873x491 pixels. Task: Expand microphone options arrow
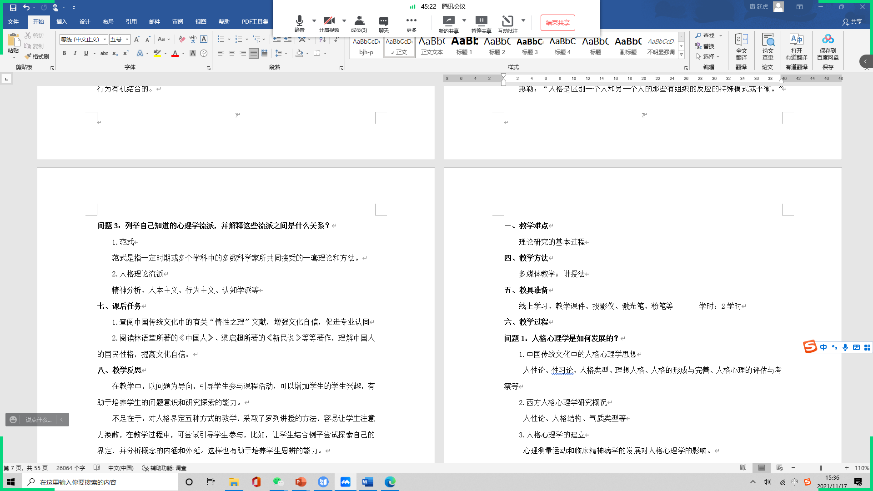(x=313, y=20)
